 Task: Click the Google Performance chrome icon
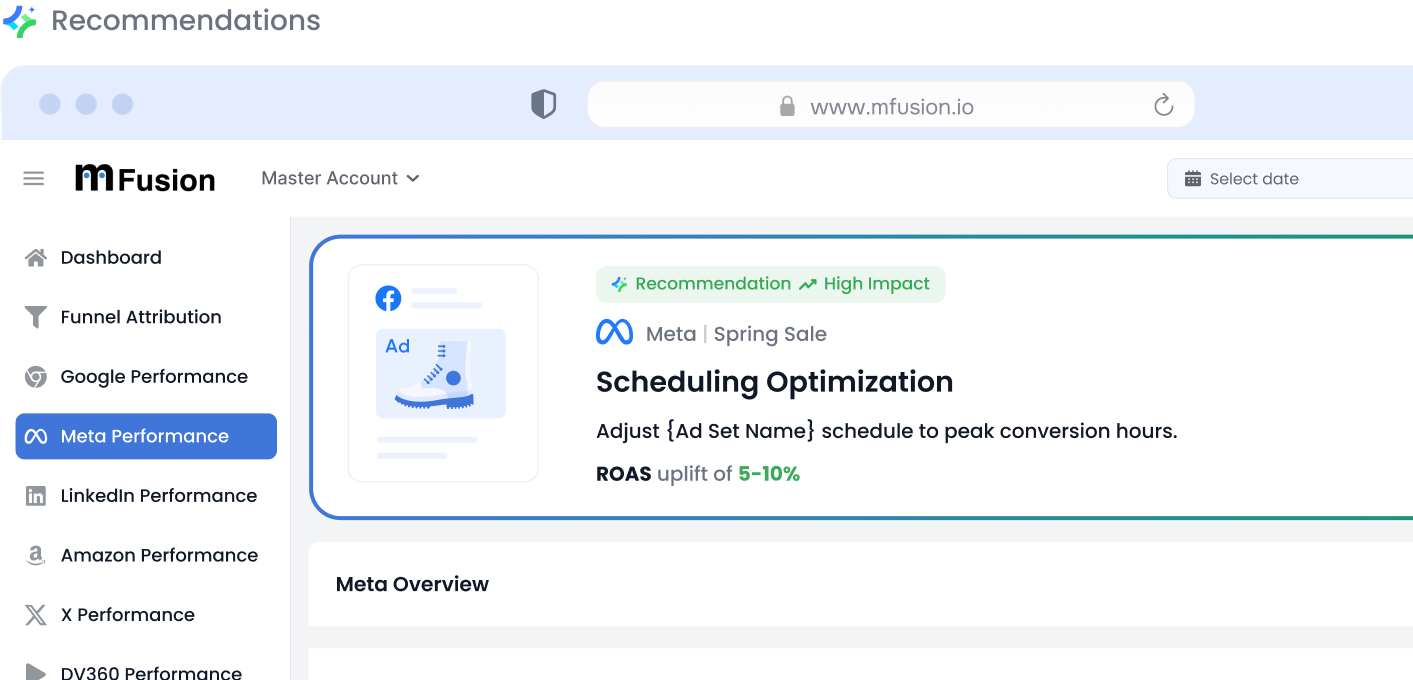click(x=36, y=377)
